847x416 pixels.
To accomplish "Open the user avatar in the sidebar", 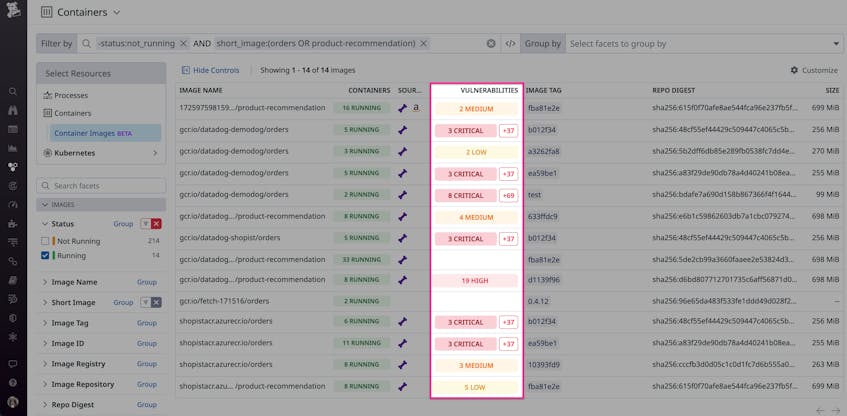I will click(13, 402).
